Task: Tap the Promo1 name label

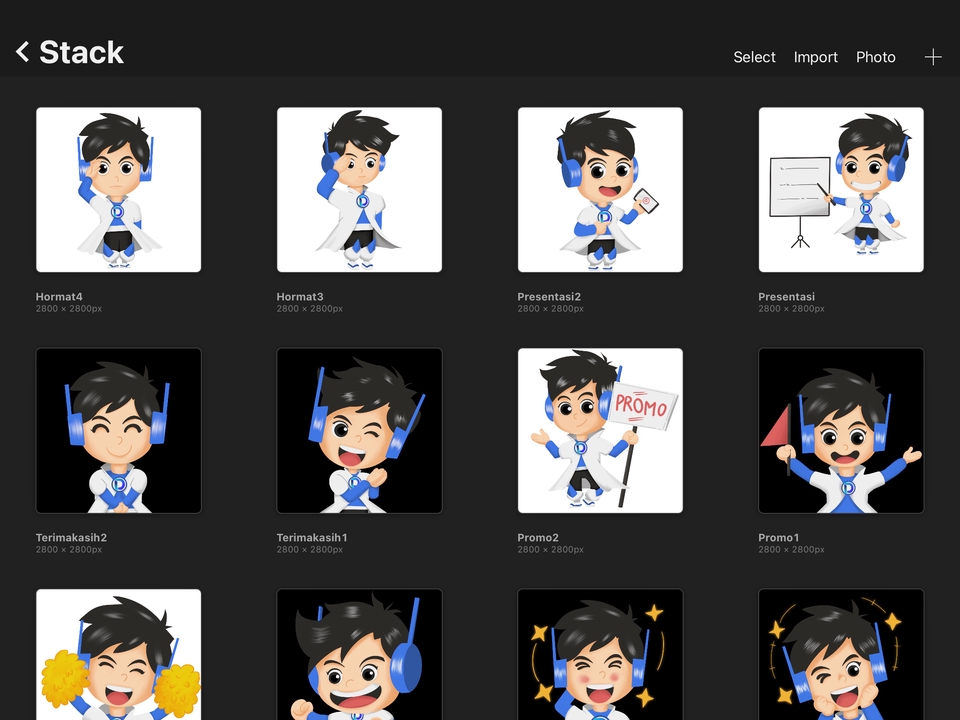Action: click(x=778, y=538)
